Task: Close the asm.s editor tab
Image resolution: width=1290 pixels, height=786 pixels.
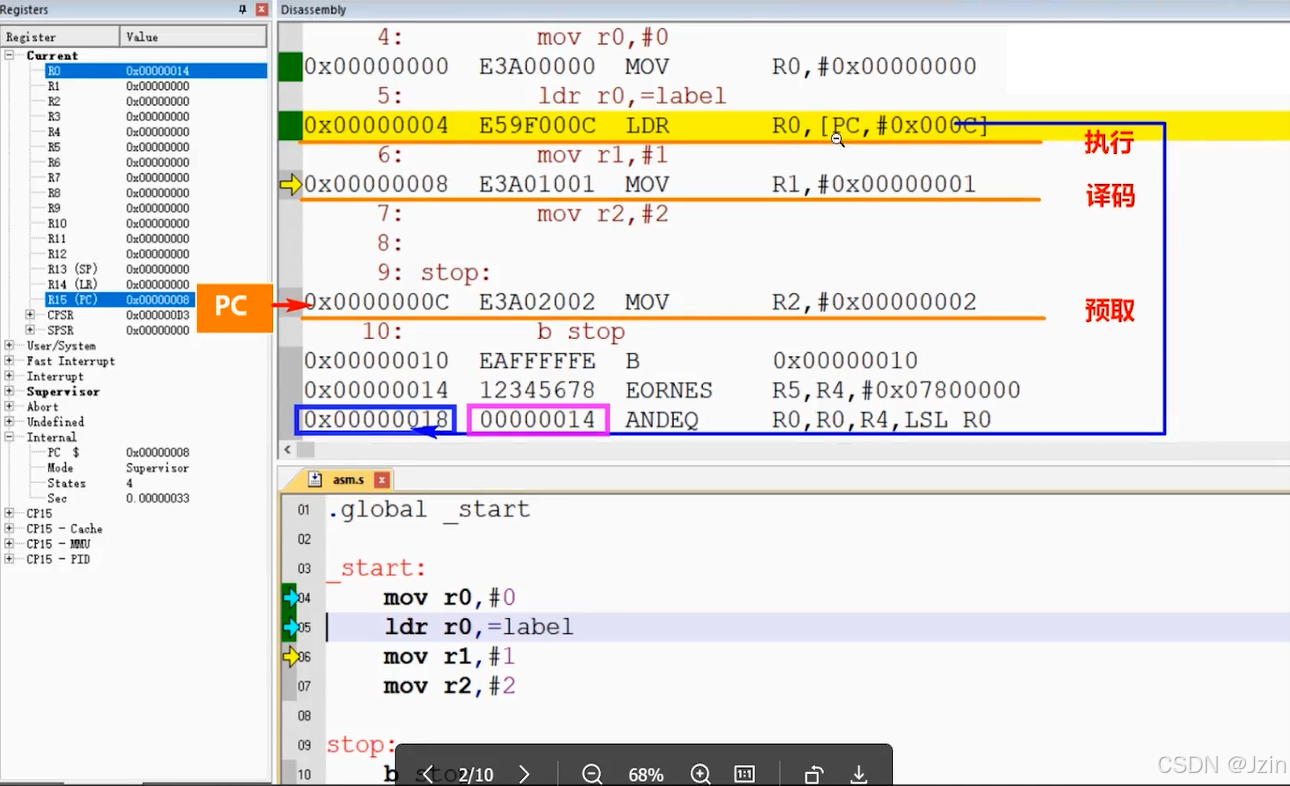Action: click(x=380, y=480)
